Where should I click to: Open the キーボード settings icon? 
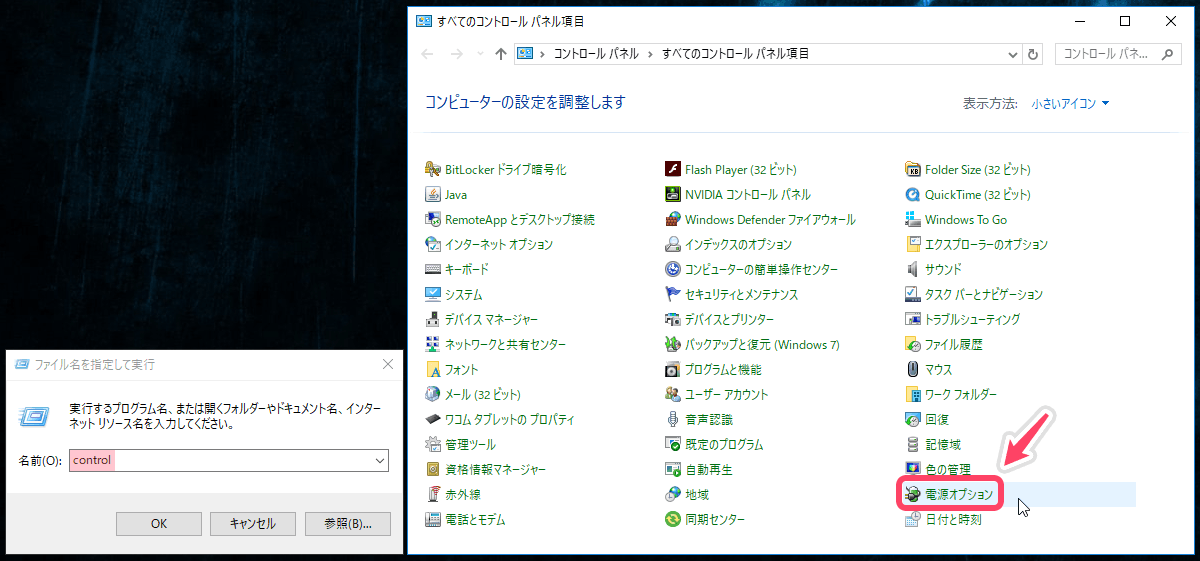pos(433,270)
